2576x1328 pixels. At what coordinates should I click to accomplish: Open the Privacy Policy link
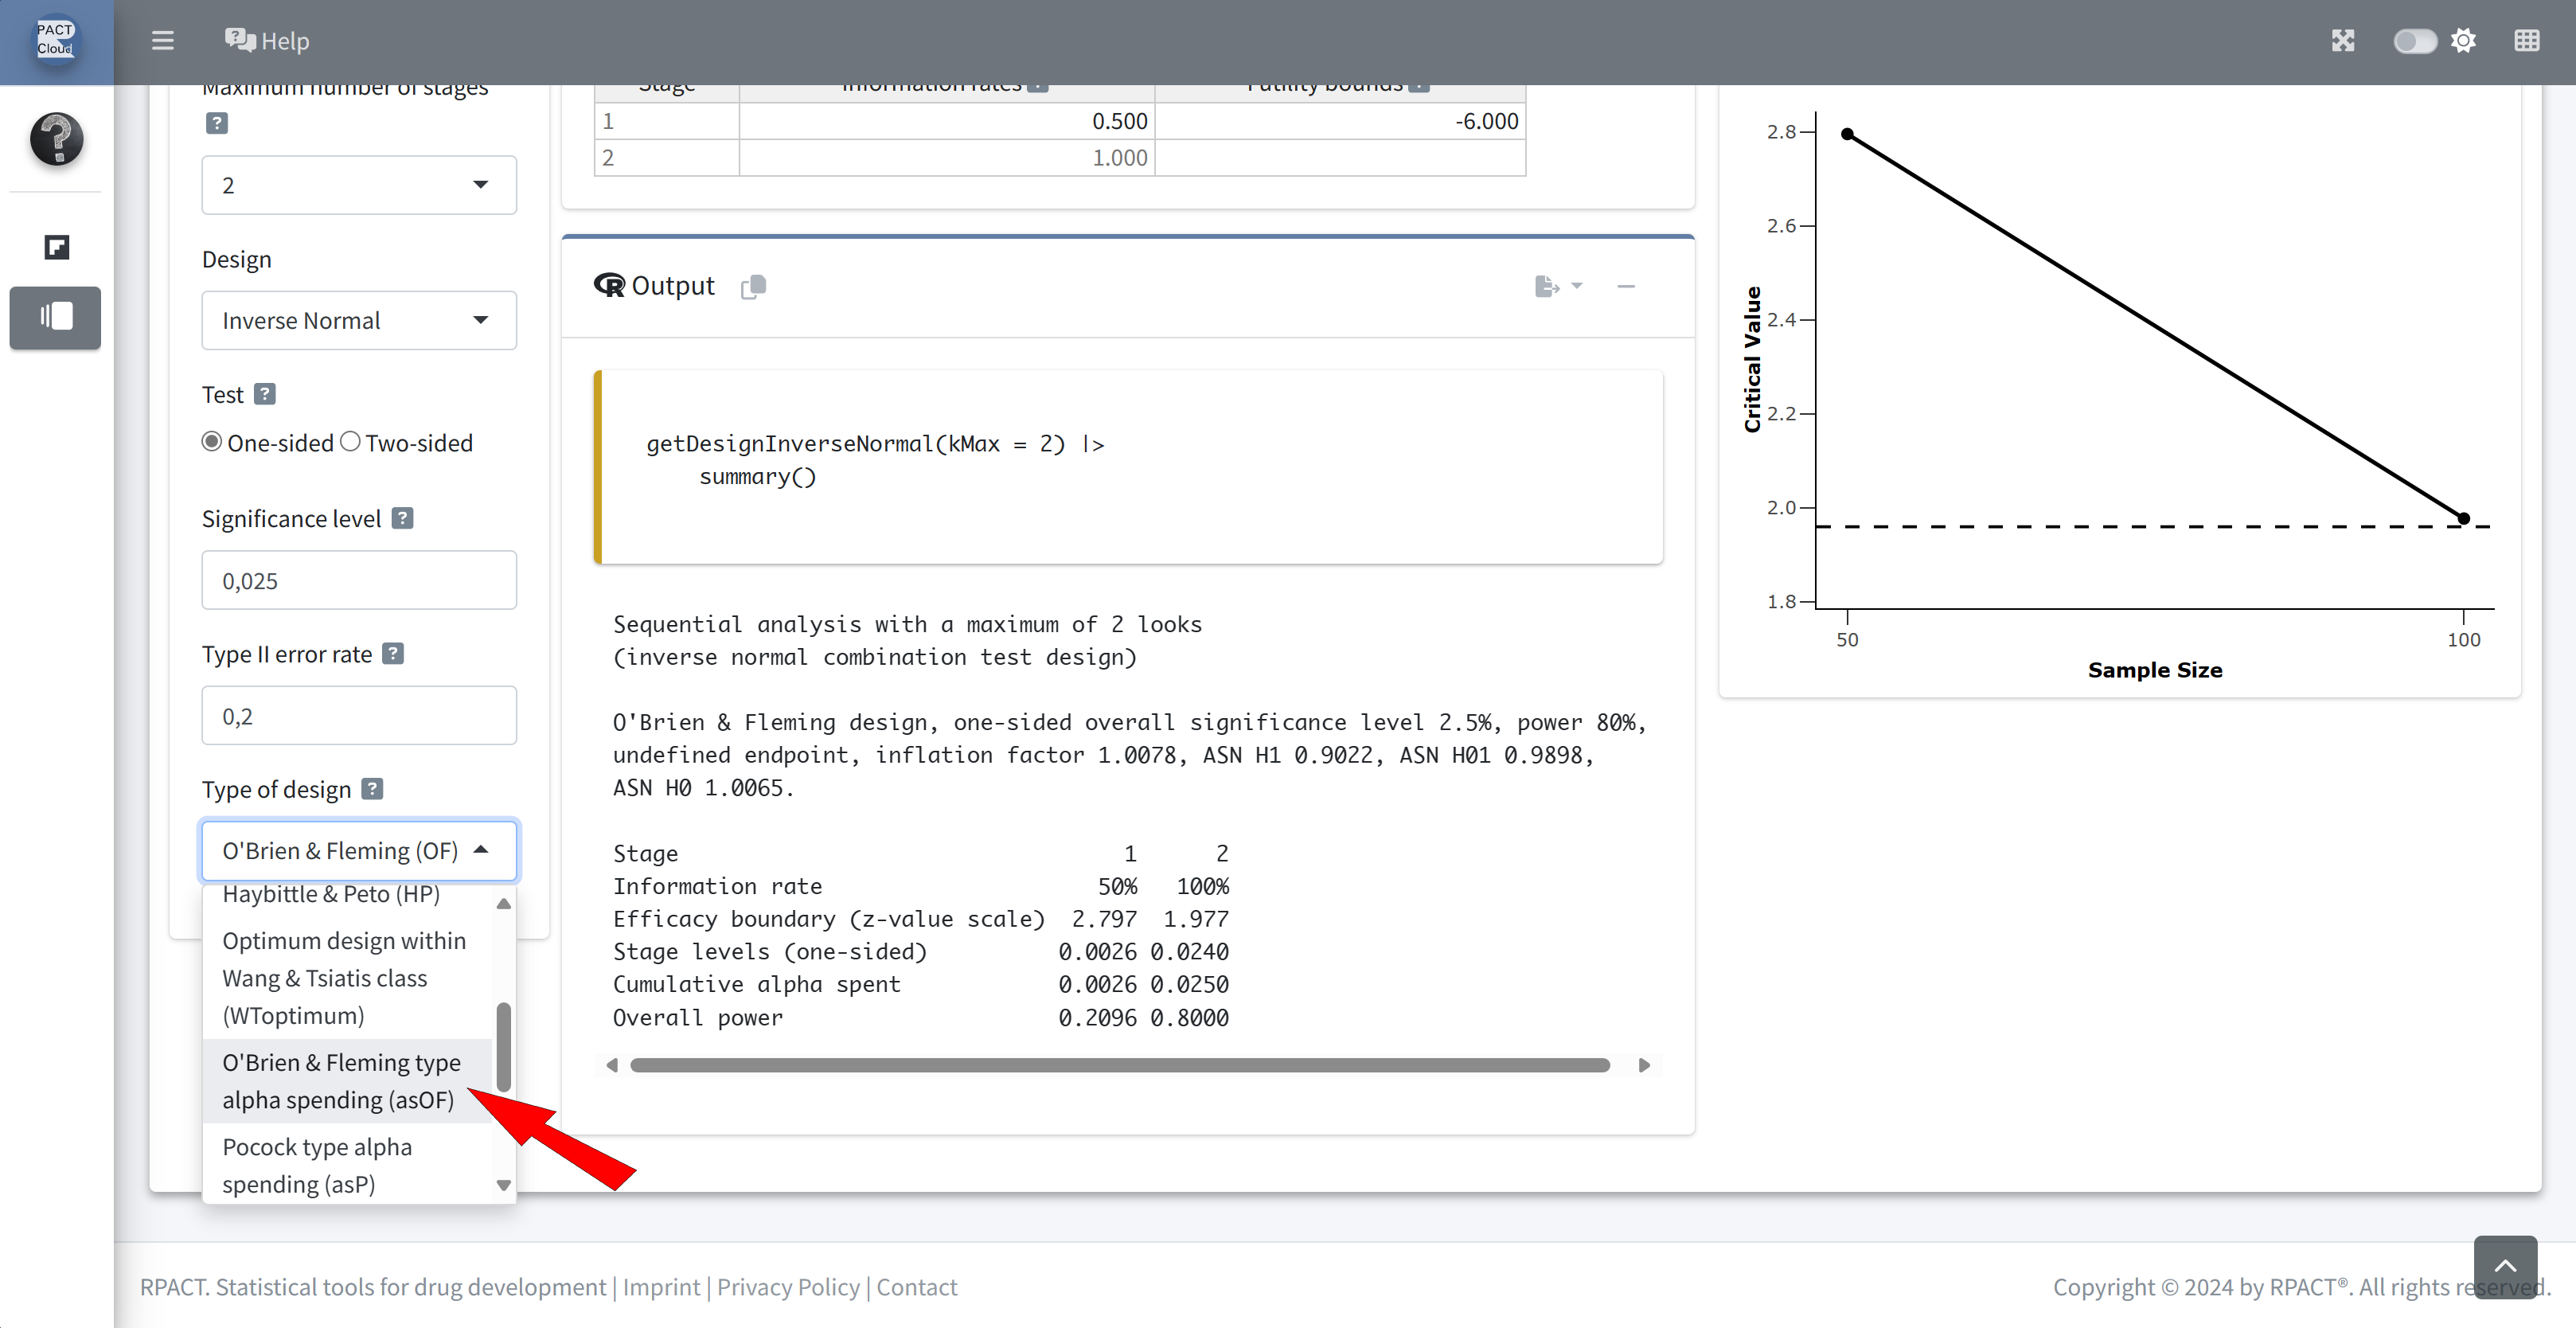(788, 1287)
